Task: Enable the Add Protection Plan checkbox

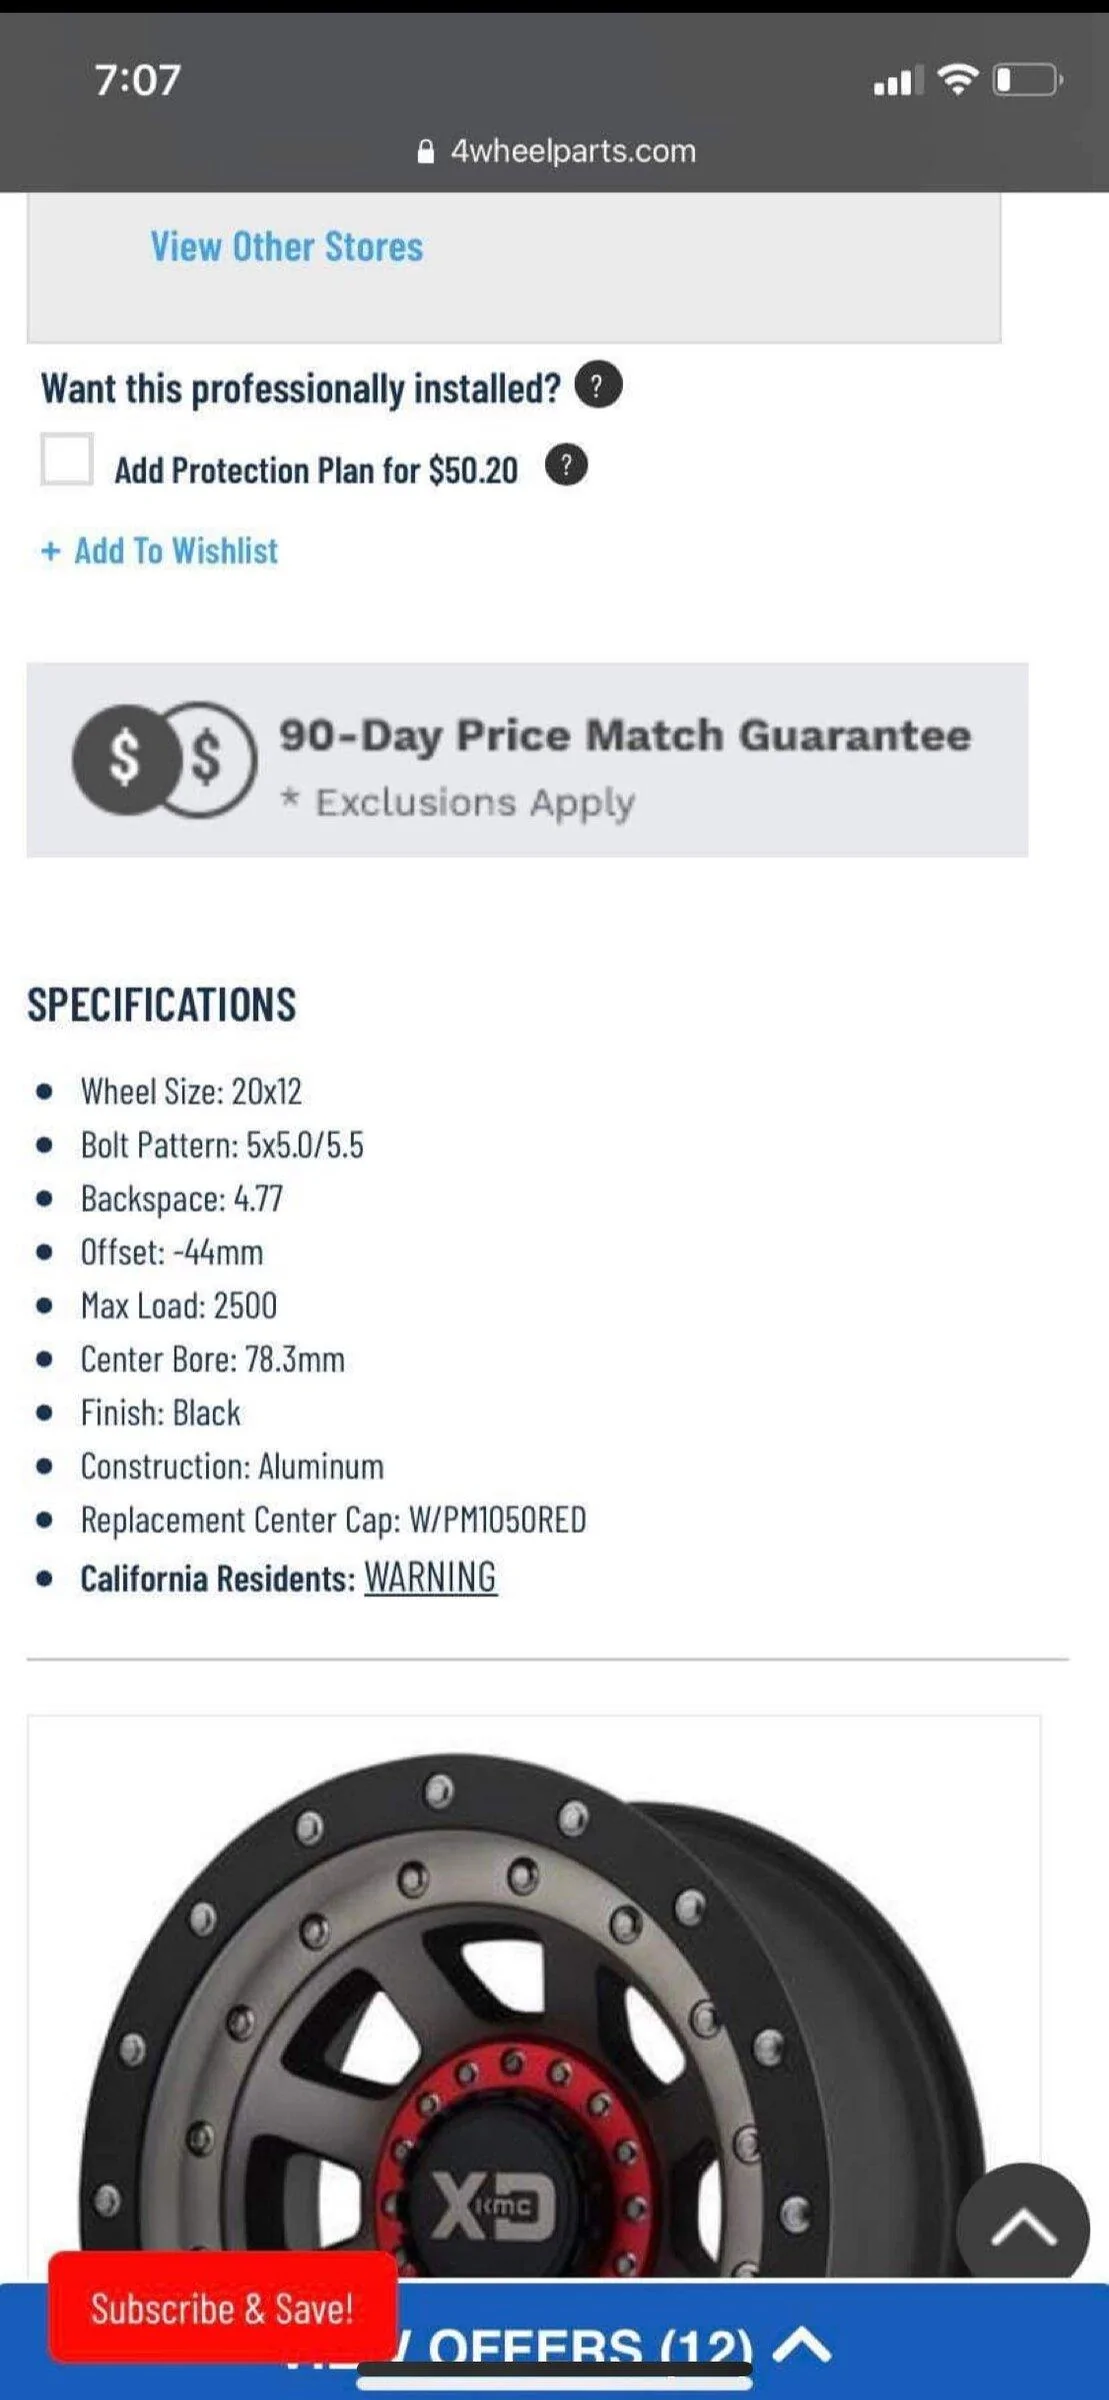Action: (x=67, y=459)
